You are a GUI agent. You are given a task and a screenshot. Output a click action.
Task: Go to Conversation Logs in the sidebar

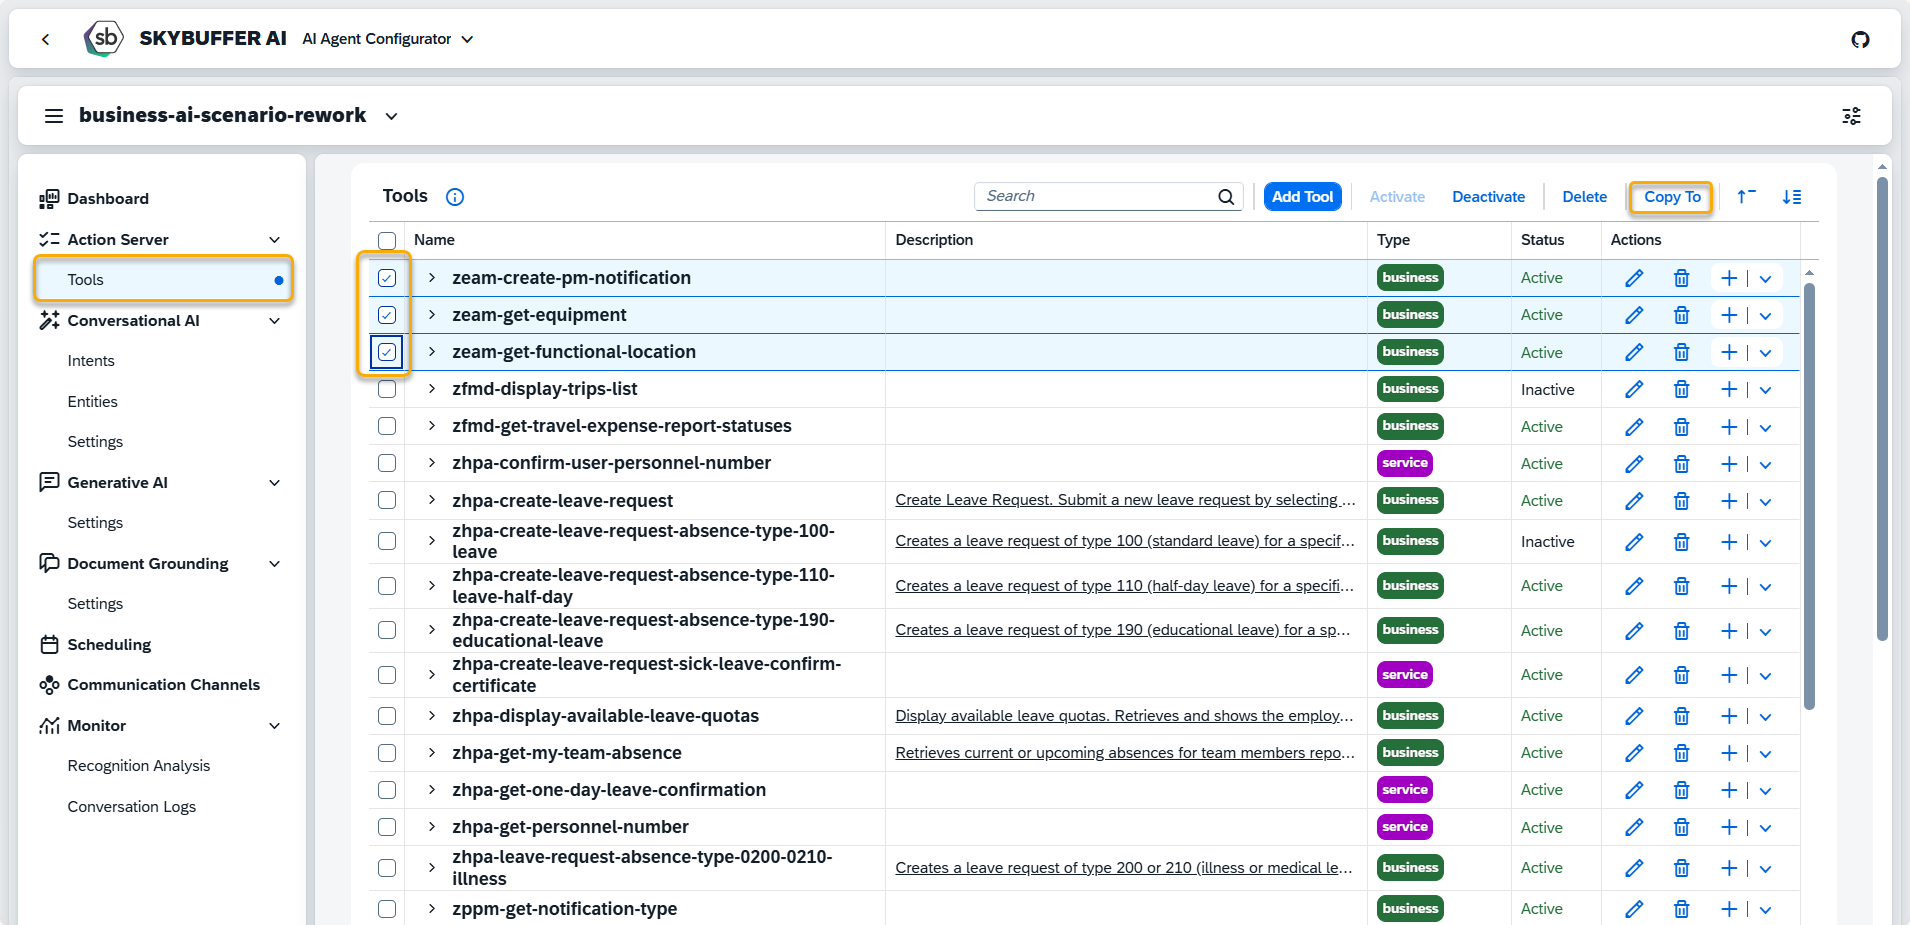131,807
